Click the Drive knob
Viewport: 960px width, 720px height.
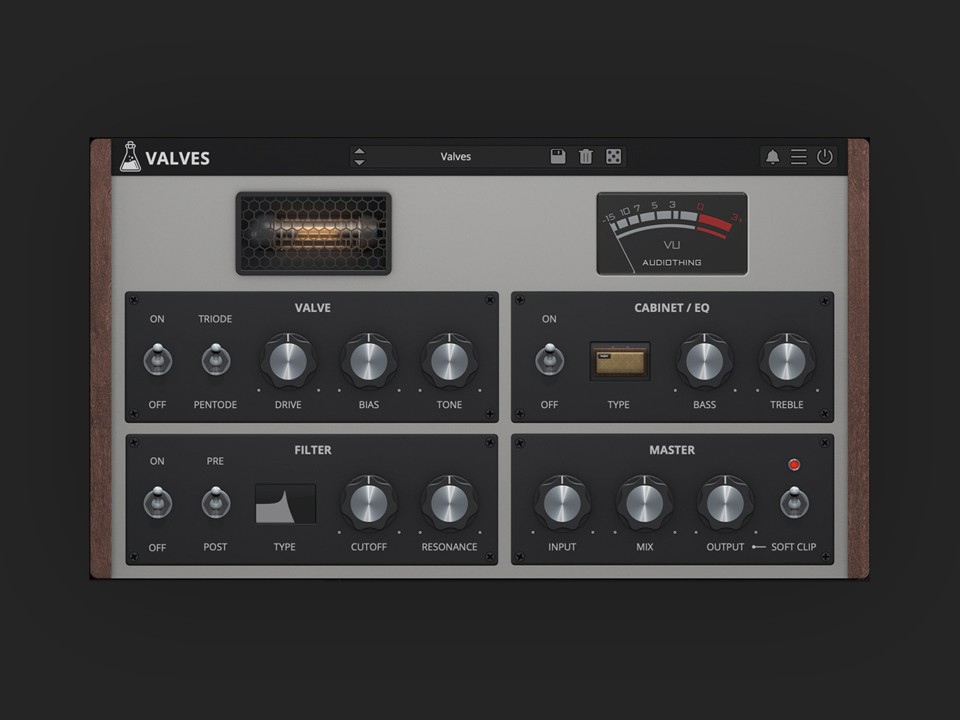[x=288, y=361]
